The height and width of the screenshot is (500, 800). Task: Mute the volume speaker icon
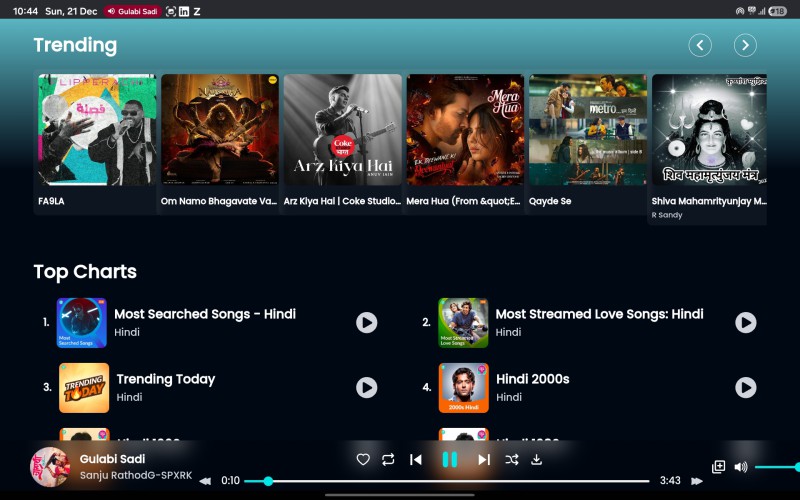pos(741,467)
